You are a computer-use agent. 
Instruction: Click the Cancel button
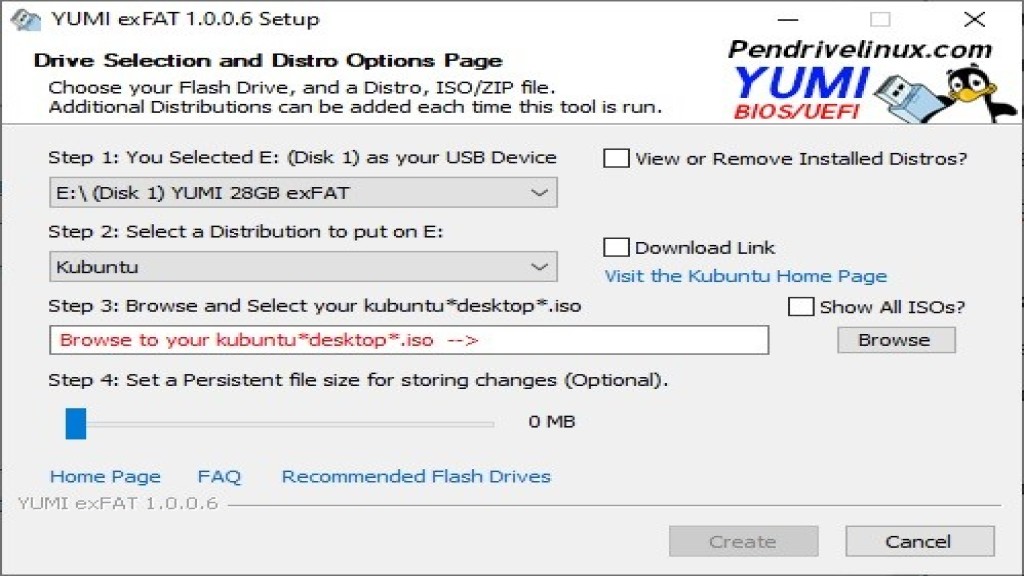click(x=919, y=541)
